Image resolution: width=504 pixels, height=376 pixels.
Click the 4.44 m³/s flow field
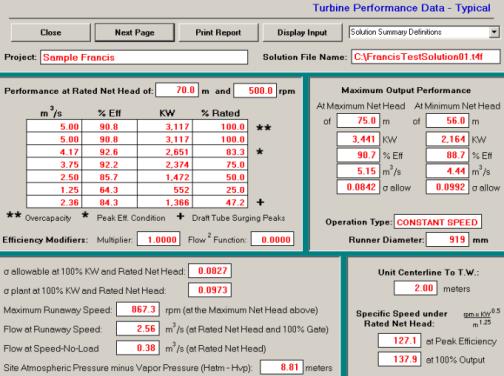pyautogui.click(x=448, y=171)
